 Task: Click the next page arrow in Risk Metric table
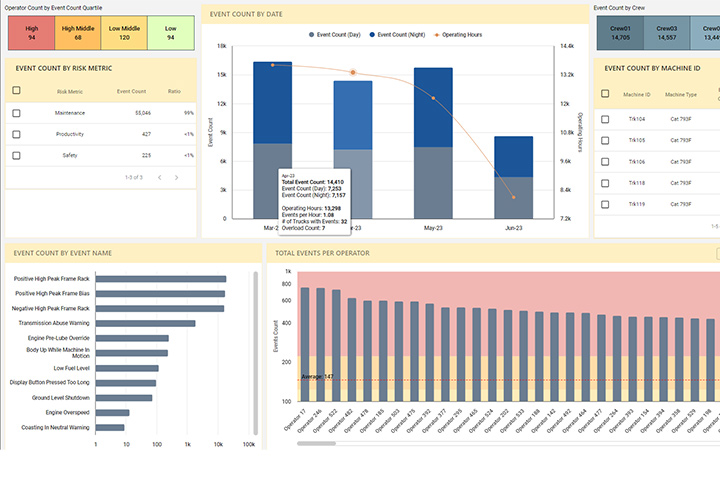coord(177,177)
